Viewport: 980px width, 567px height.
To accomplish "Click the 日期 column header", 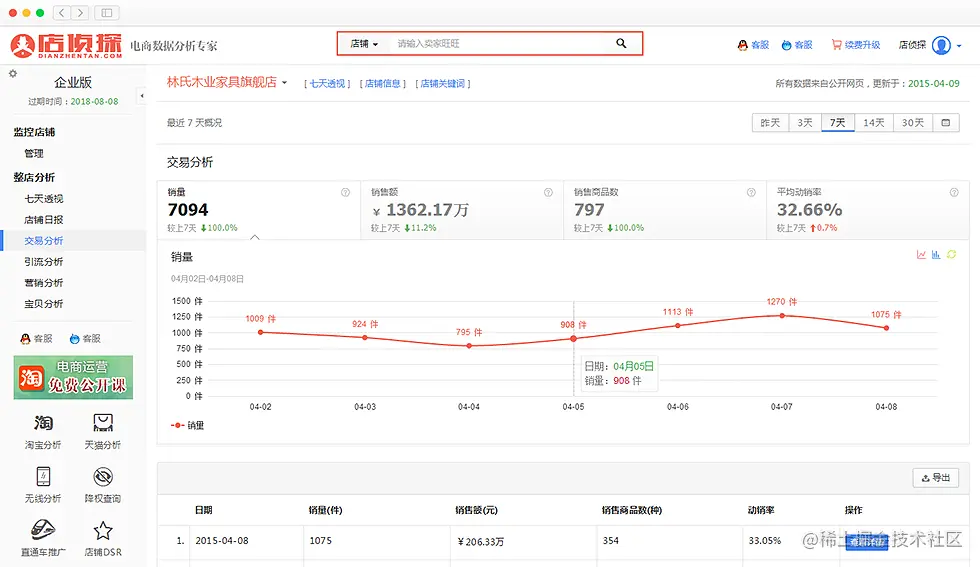I will (x=204, y=510).
